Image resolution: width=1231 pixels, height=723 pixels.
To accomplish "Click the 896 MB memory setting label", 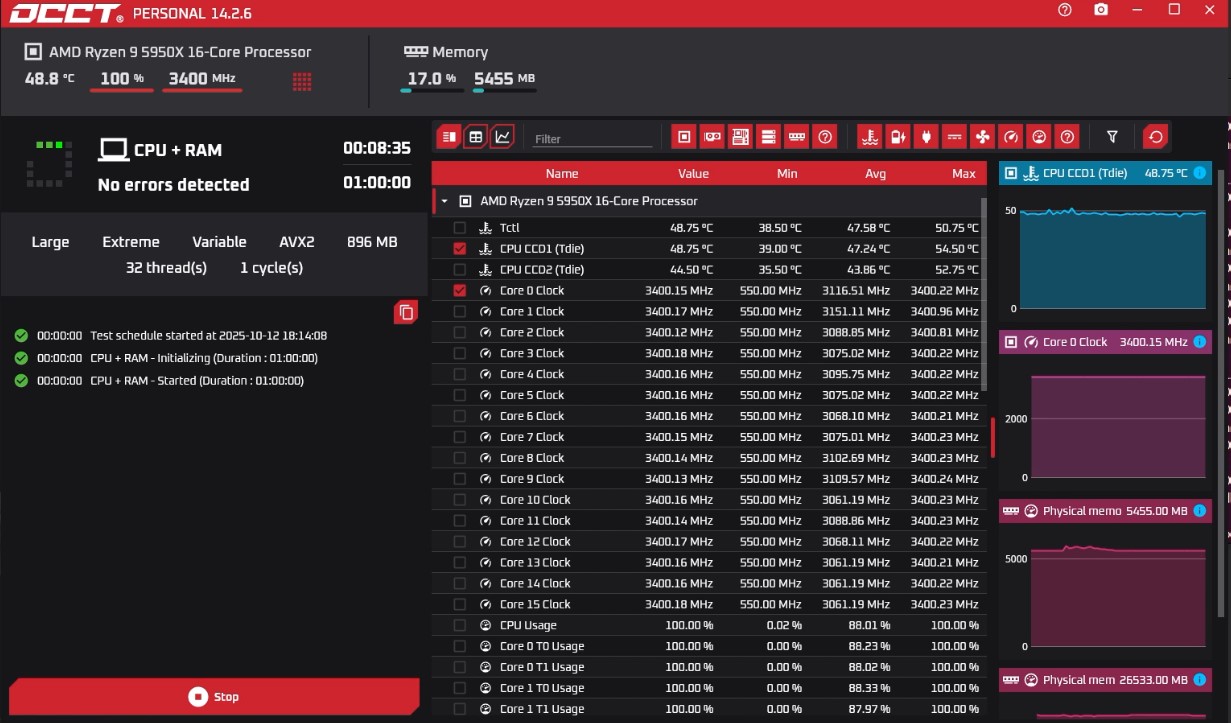I will 372,242.
